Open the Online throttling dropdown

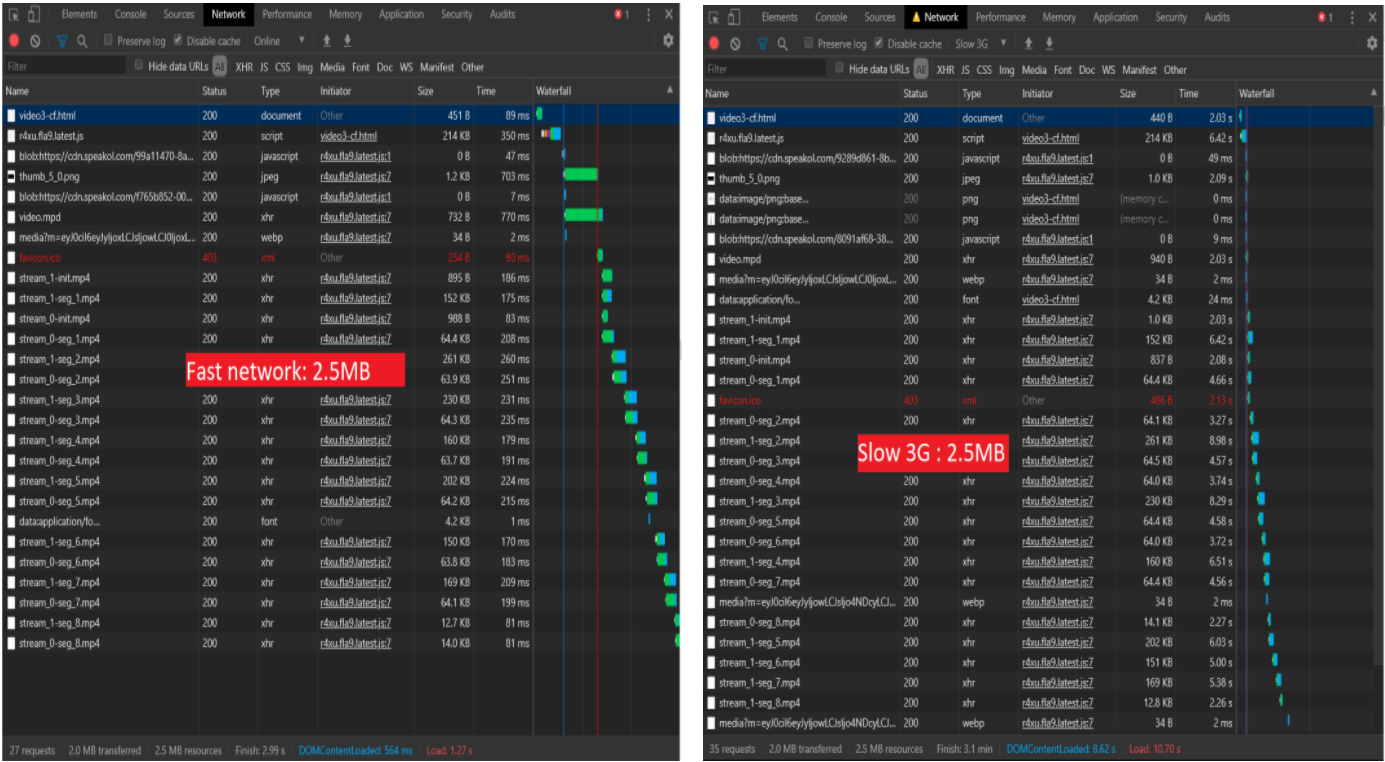[279, 41]
